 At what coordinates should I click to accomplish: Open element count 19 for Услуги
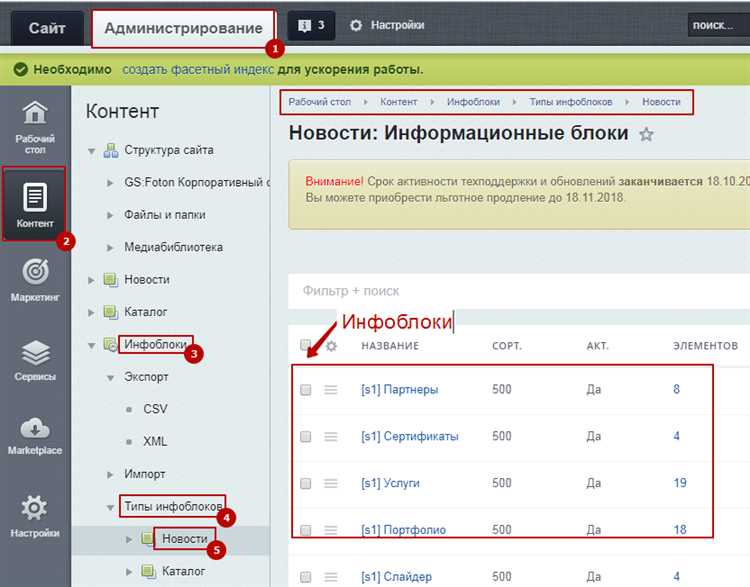click(680, 483)
